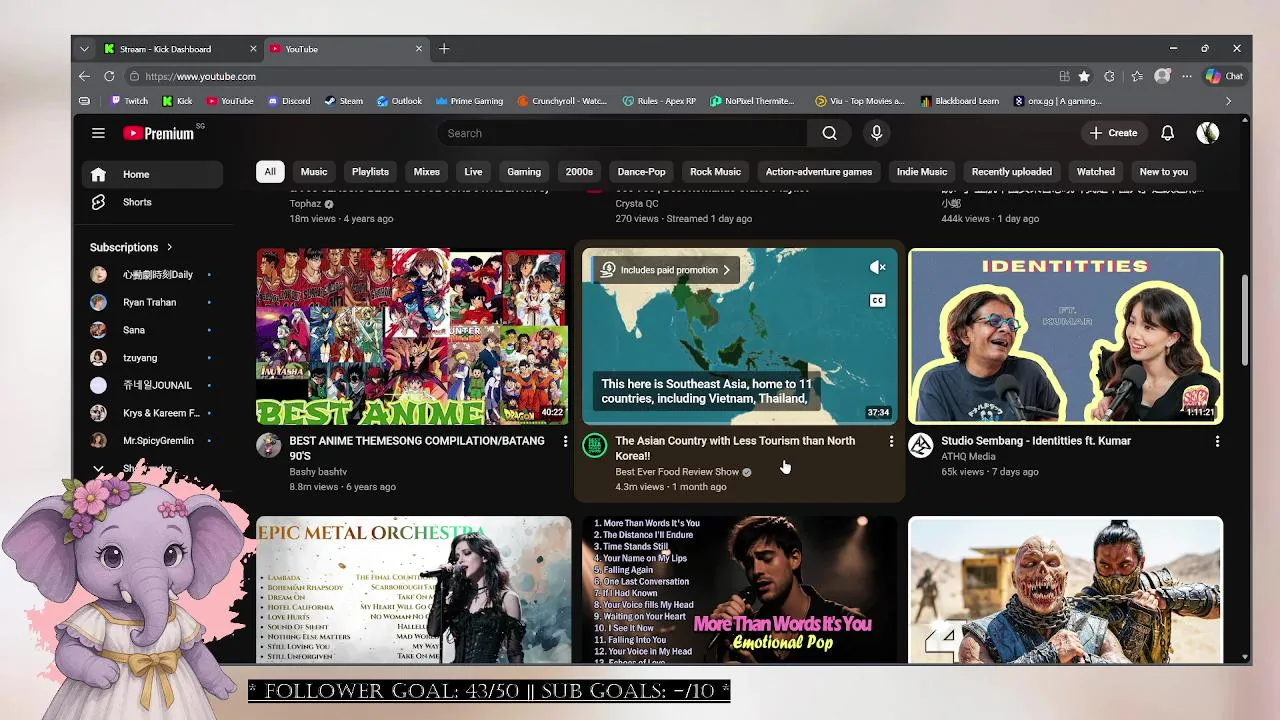Click the browser address bar

click(x=590, y=76)
